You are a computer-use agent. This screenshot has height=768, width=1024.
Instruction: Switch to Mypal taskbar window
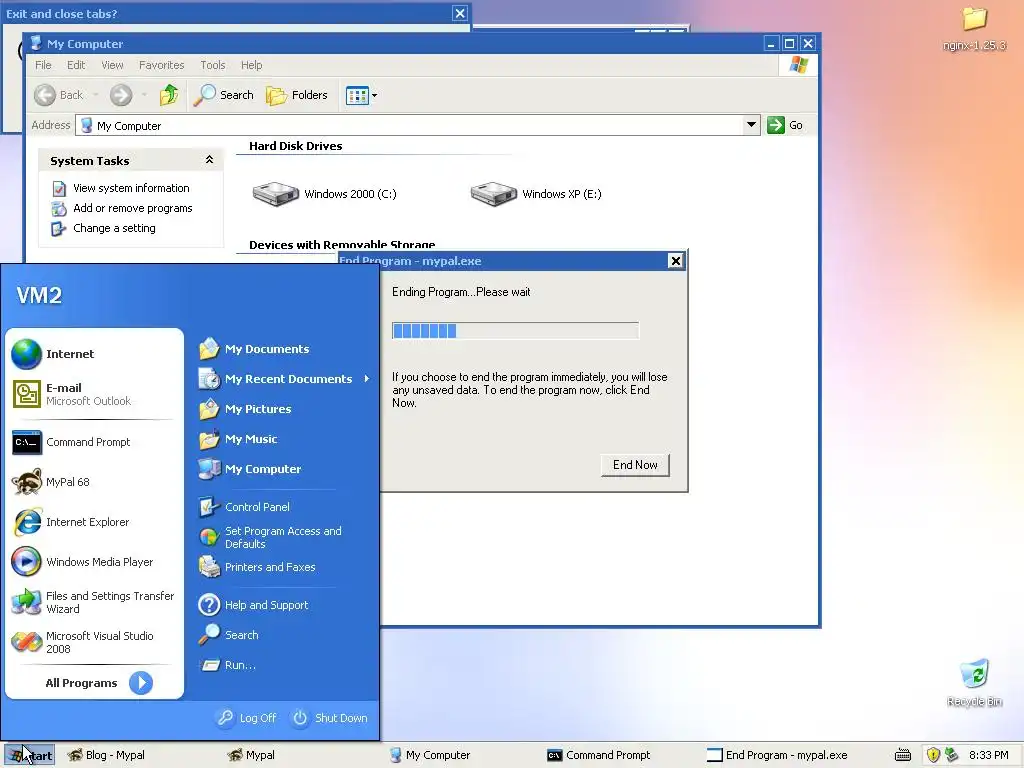tap(251, 755)
